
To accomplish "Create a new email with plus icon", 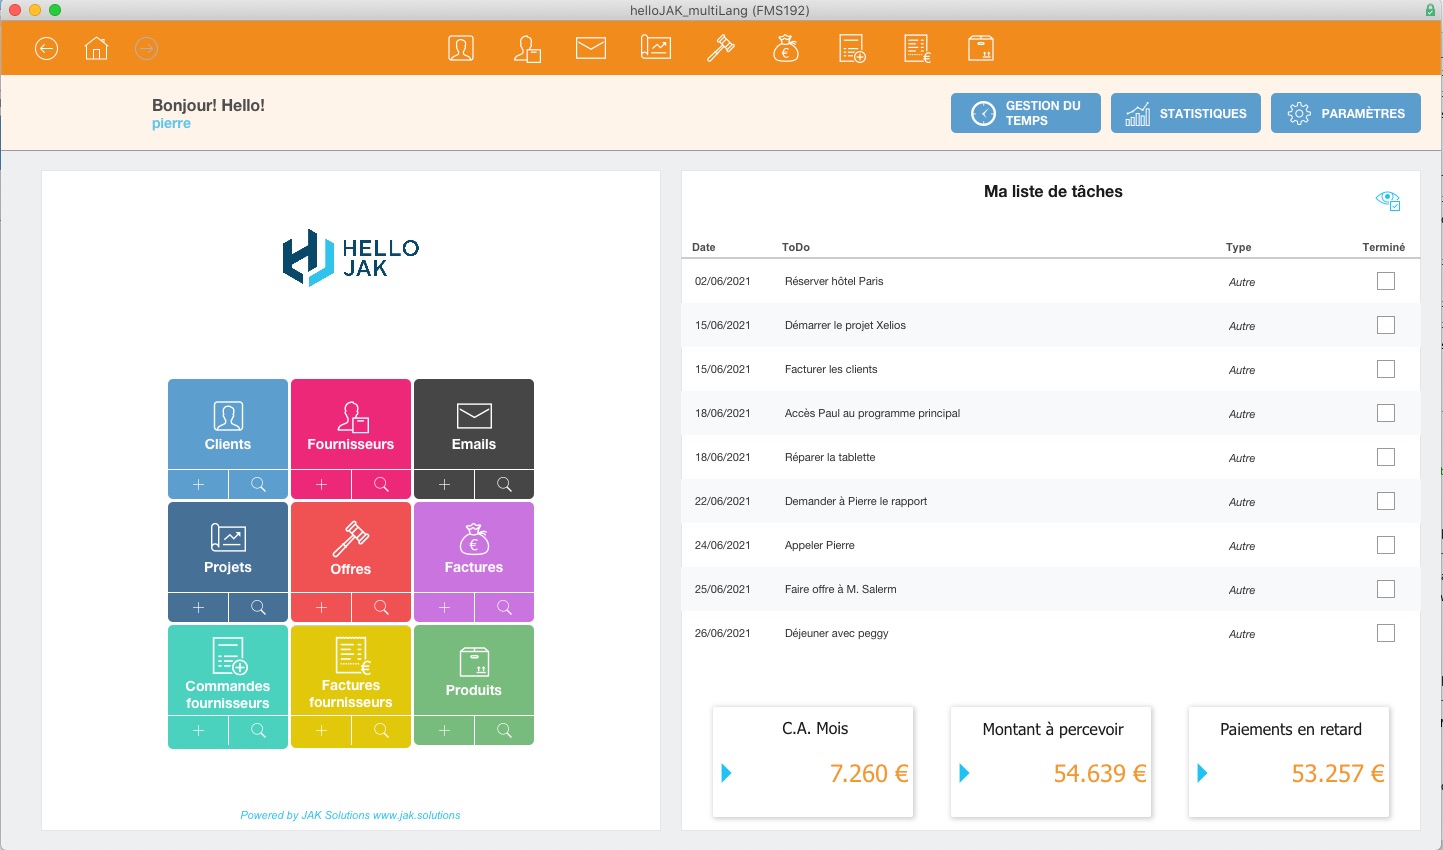I will pyautogui.click(x=444, y=484).
